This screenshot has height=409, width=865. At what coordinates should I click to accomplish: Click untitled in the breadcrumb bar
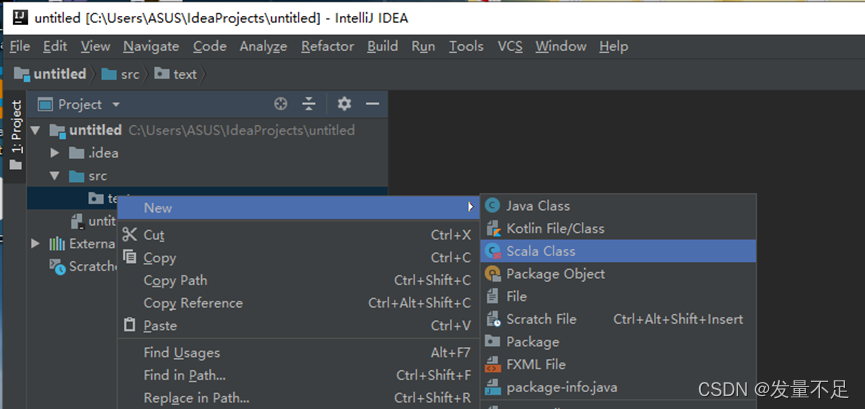coord(60,74)
